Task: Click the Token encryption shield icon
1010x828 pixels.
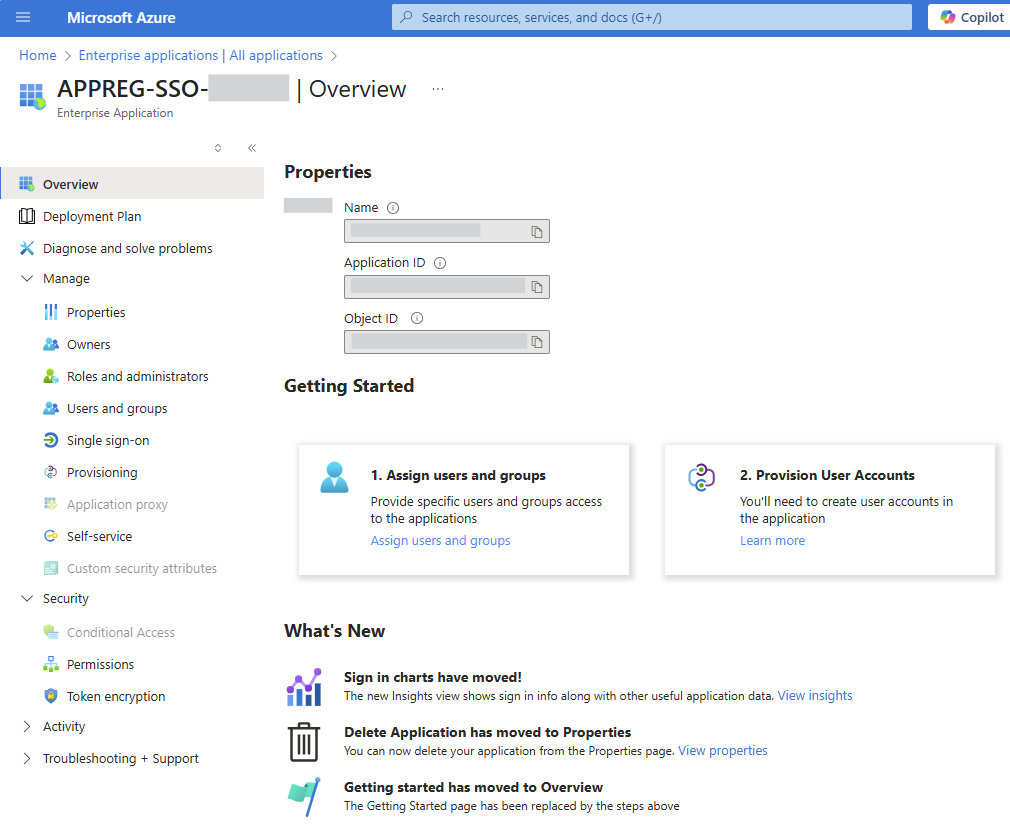Action: tap(51, 696)
